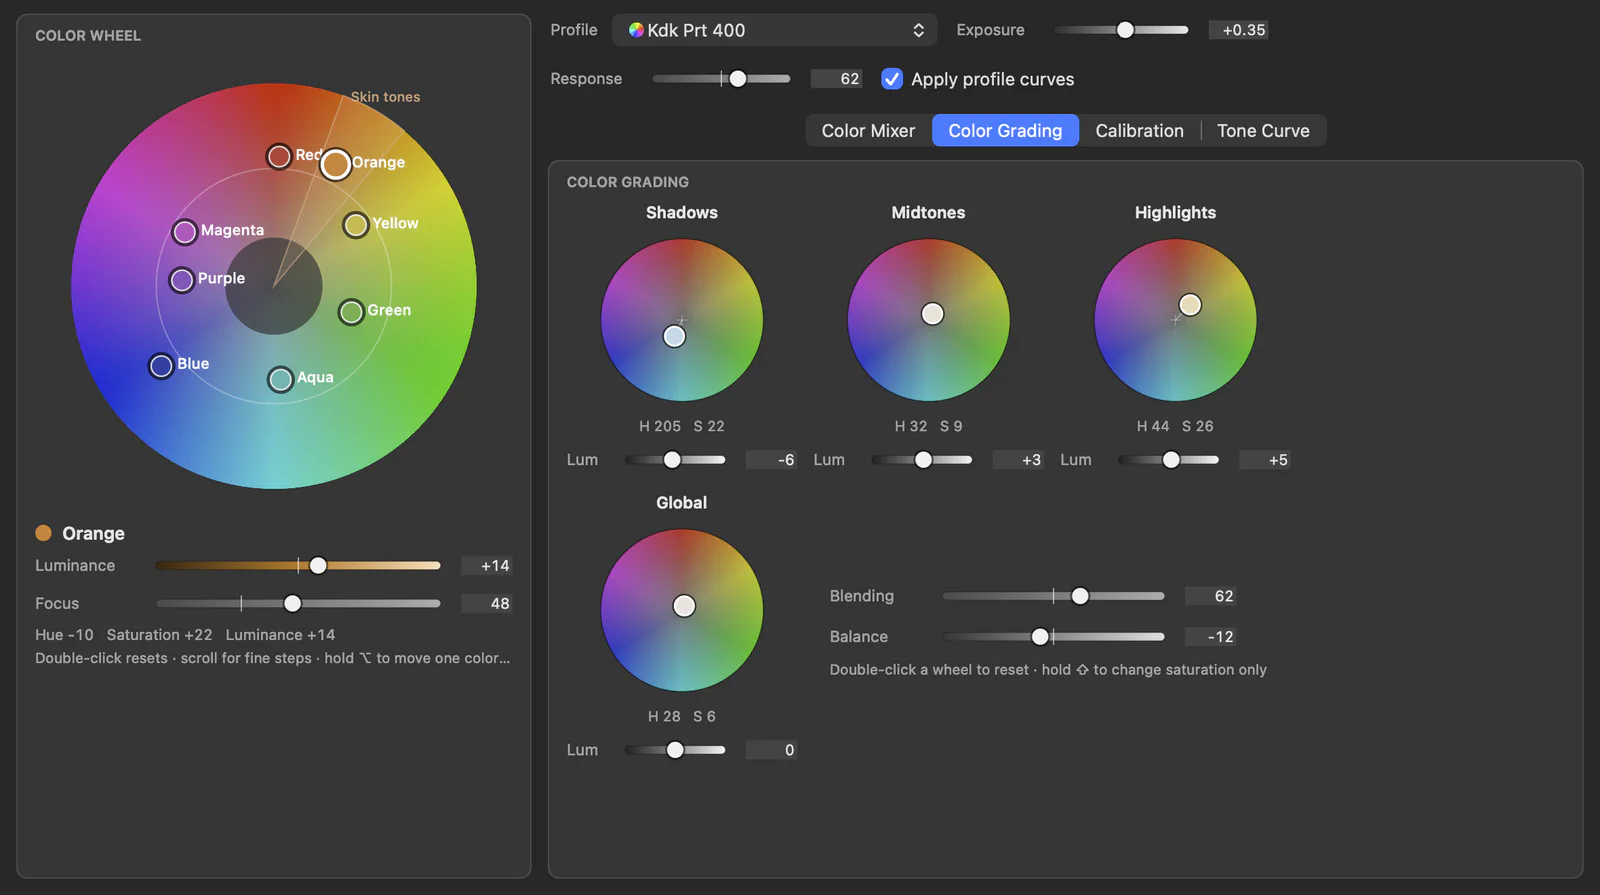This screenshot has width=1600, height=895.
Task: Click the Orange Luminance slider knob
Action: point(318,566)
